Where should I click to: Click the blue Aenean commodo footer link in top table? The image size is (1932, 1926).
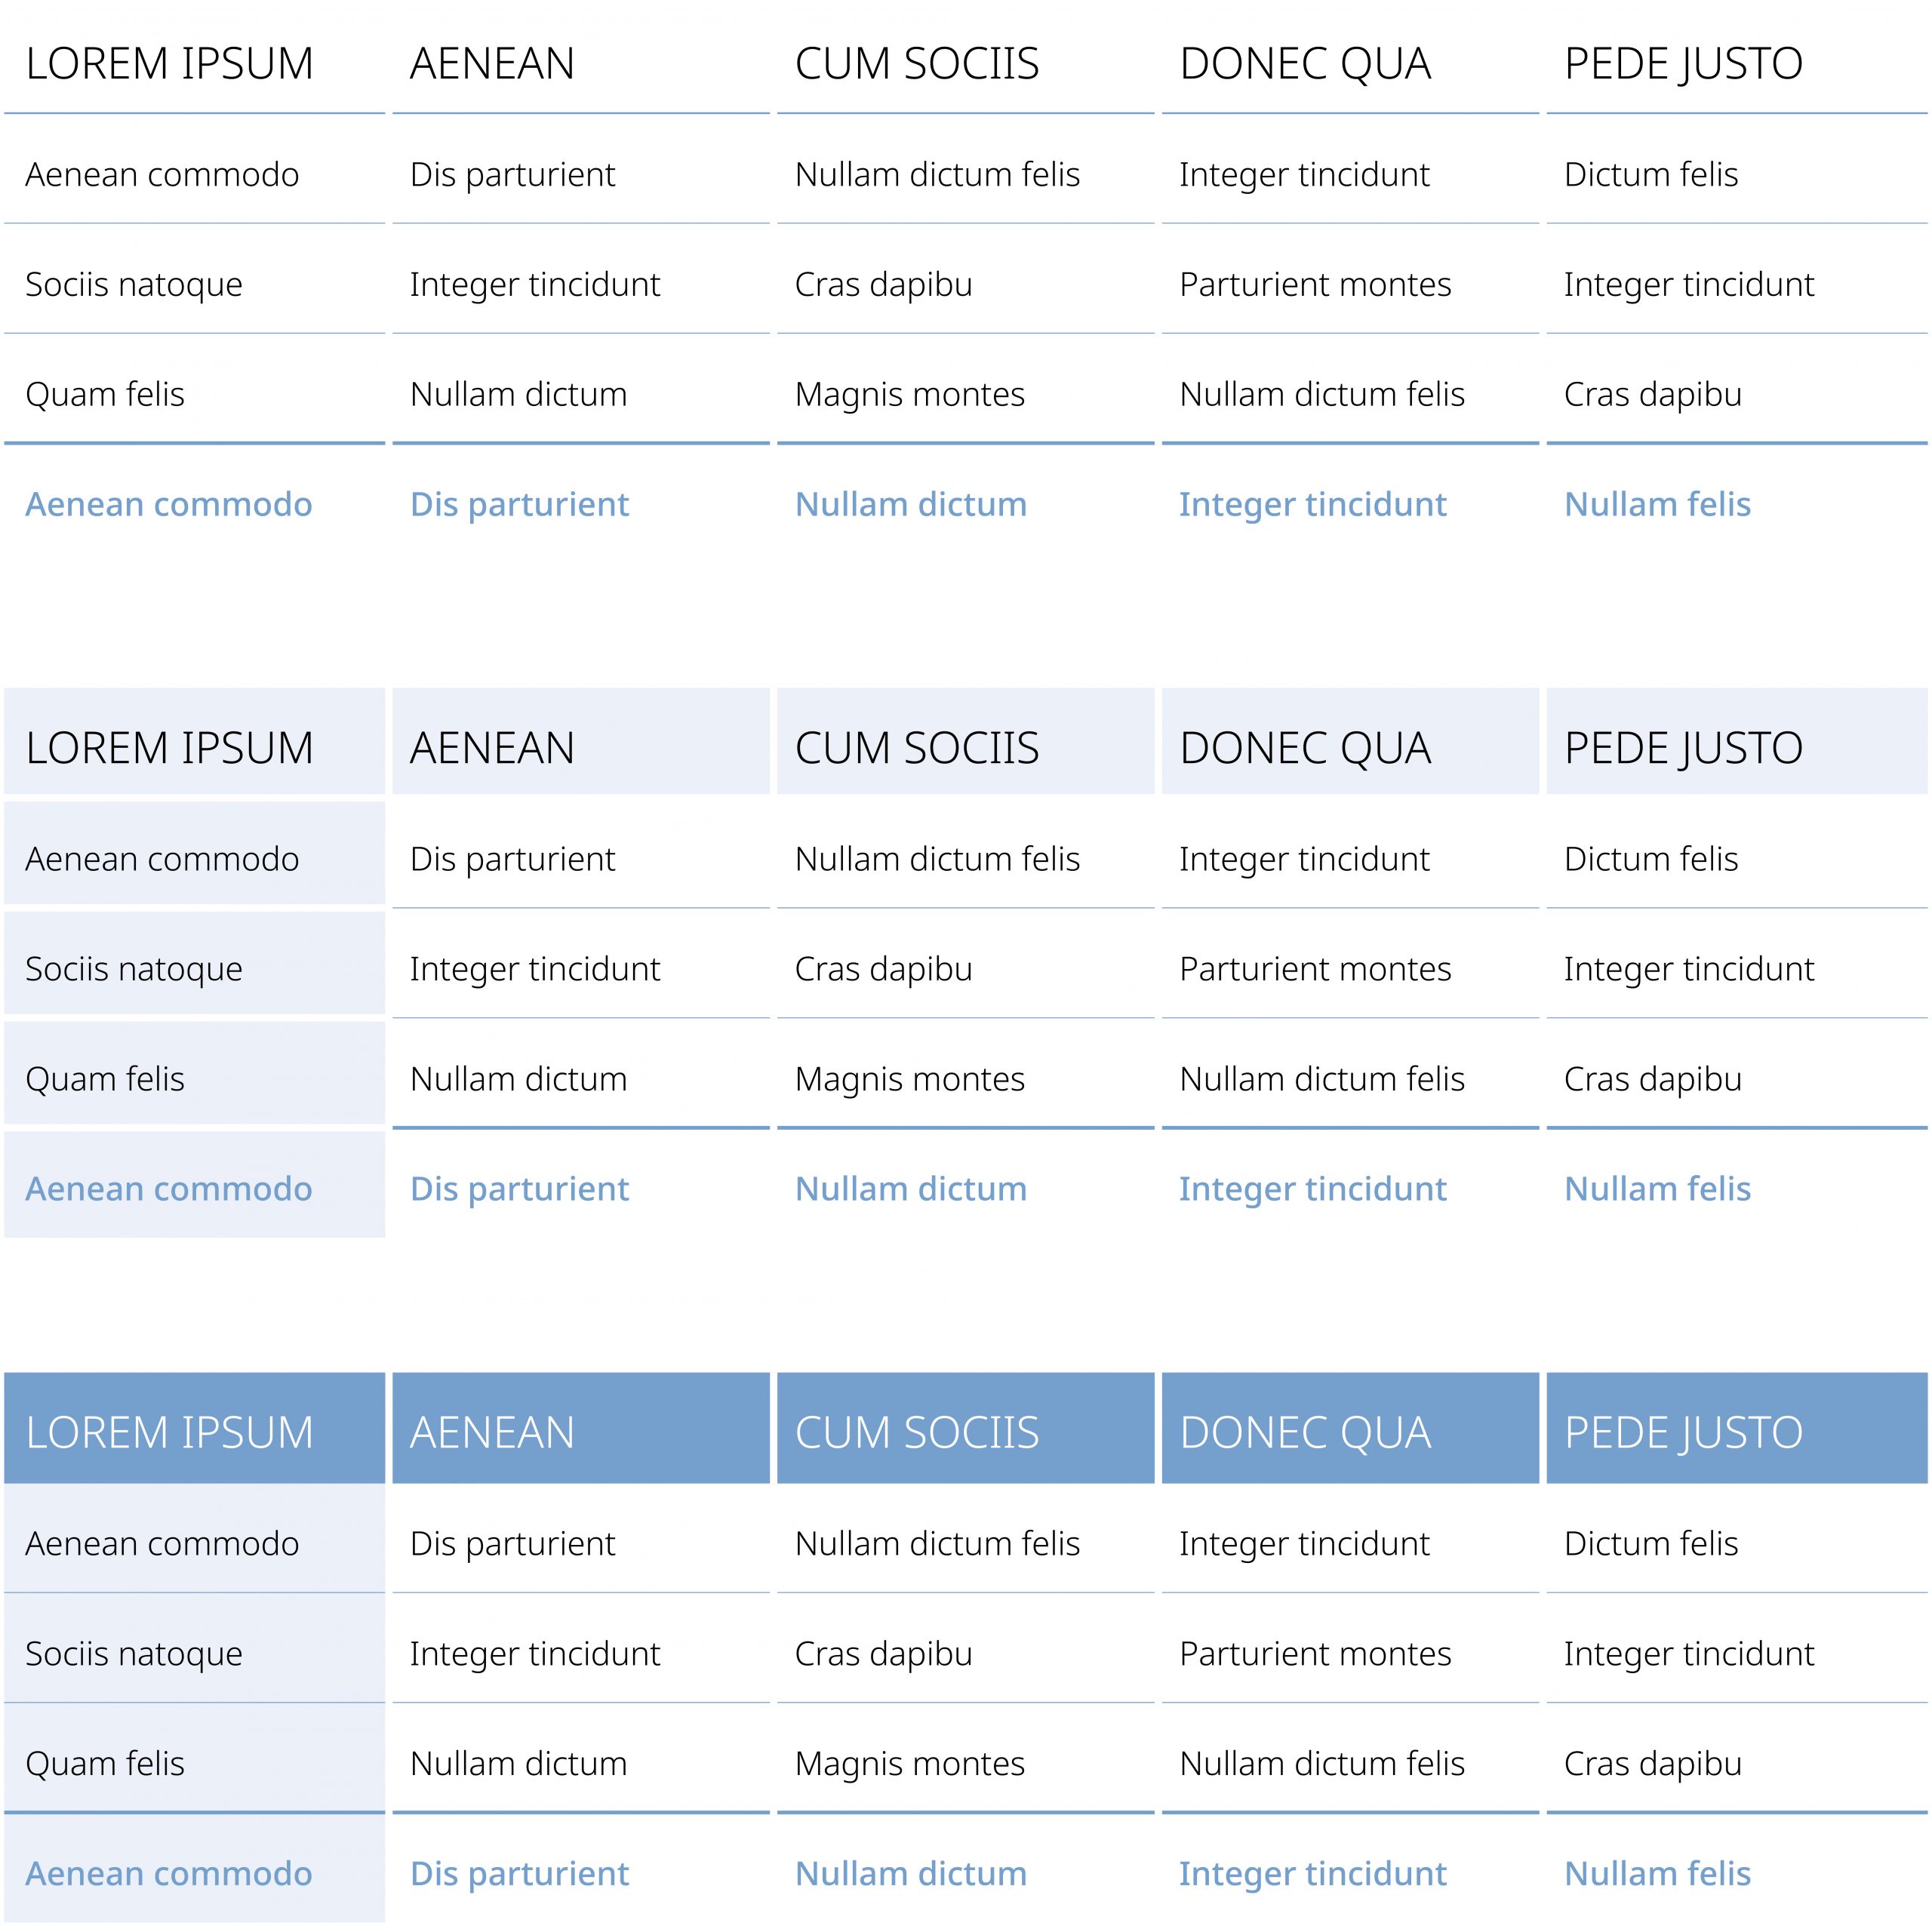(169, 504)
